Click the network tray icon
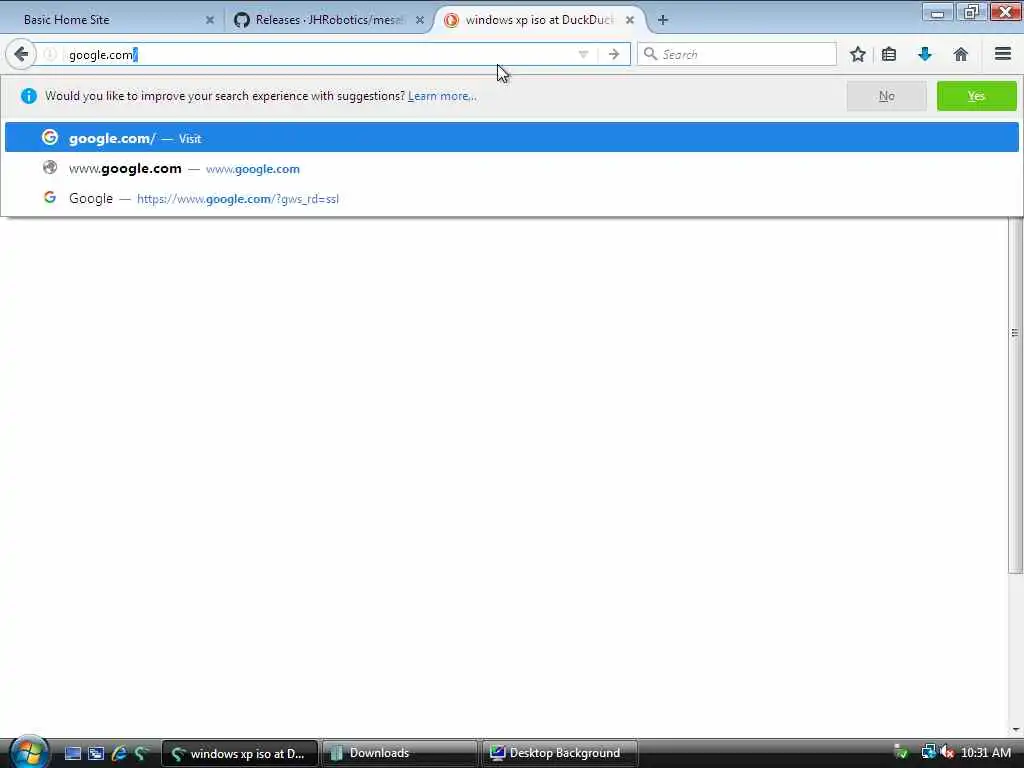The height and width of the screenshot is (768, 1024). click(928, 752)
